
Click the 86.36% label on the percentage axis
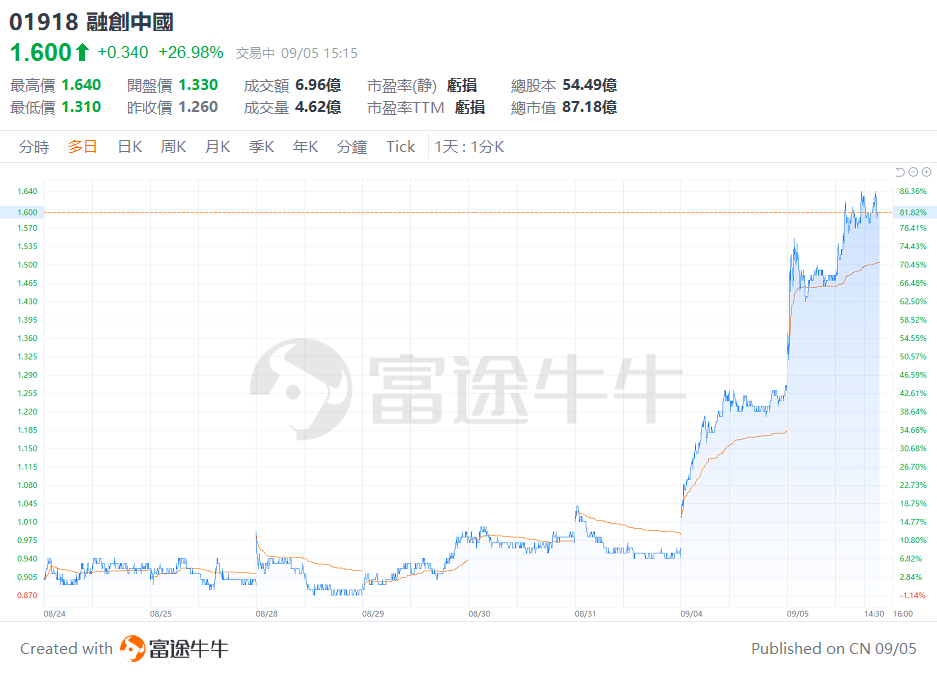click(913, 191)
